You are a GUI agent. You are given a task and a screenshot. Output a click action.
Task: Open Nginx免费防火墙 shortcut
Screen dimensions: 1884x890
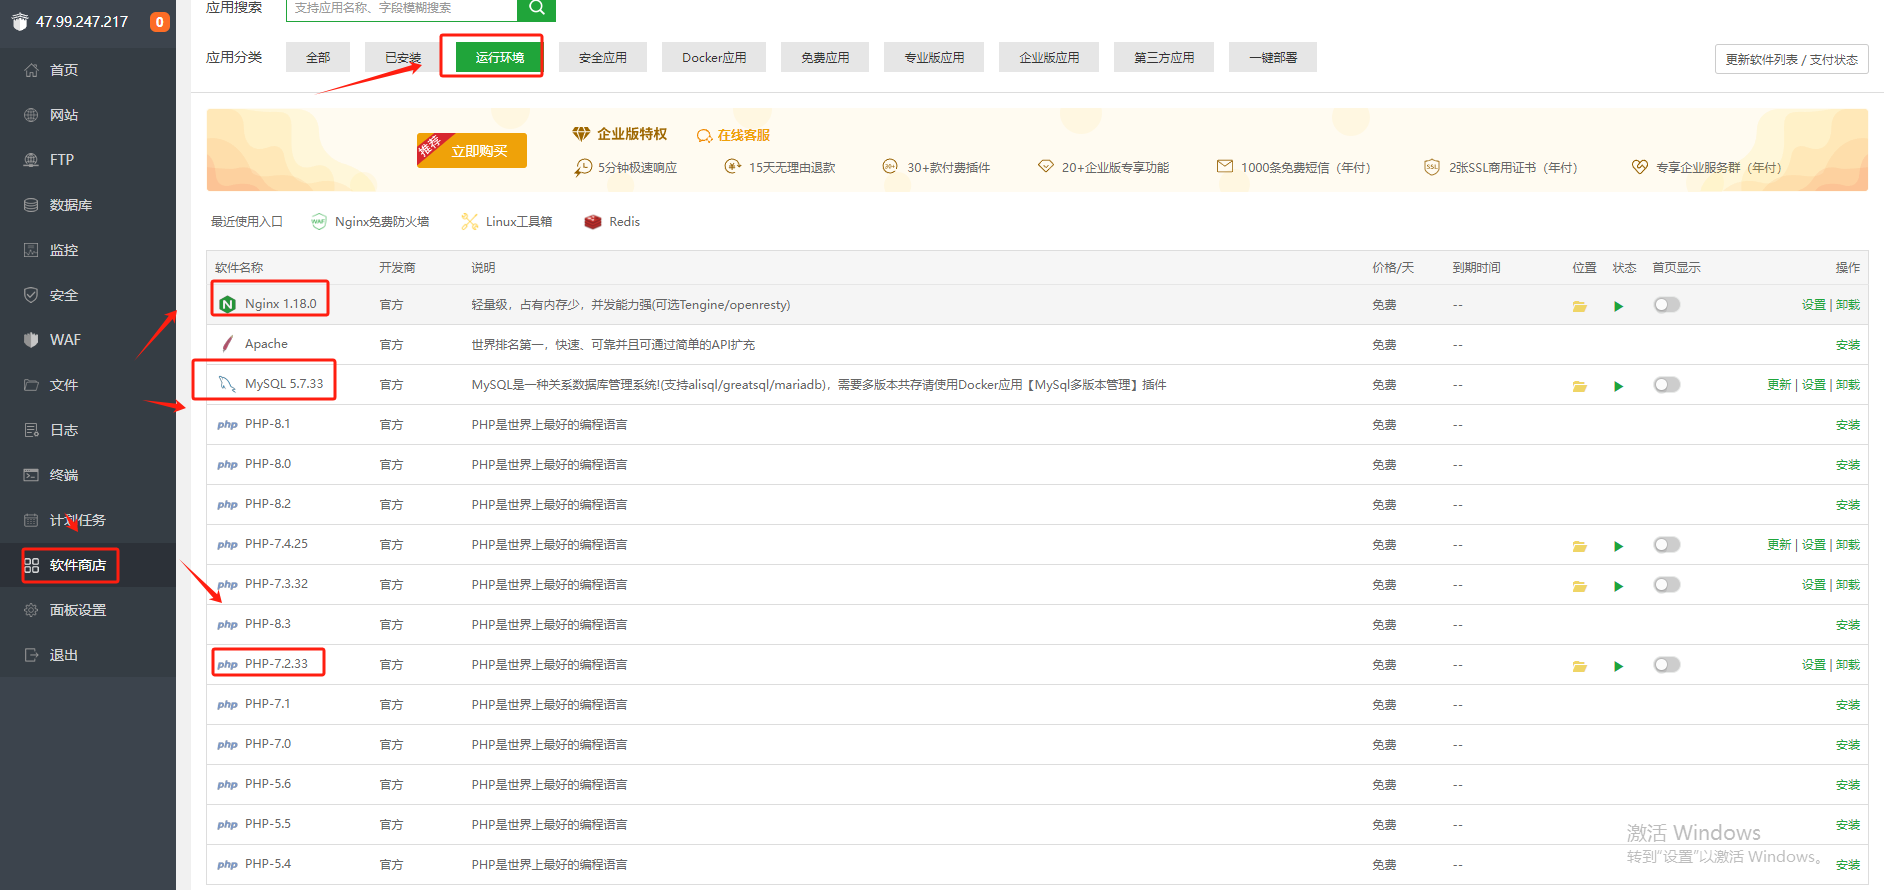370,222
